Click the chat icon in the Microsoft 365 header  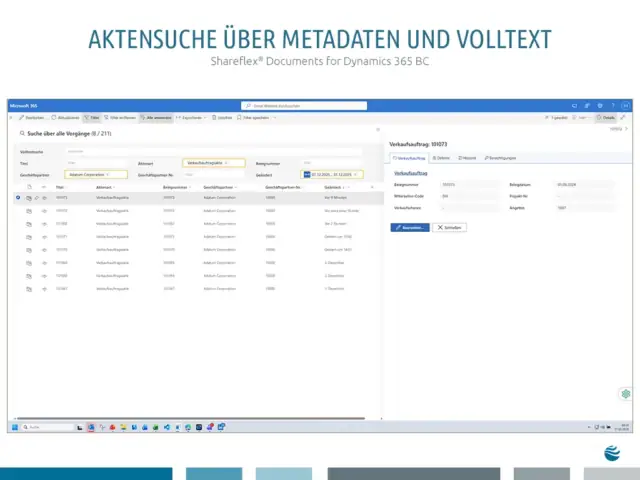pos(575,106)
